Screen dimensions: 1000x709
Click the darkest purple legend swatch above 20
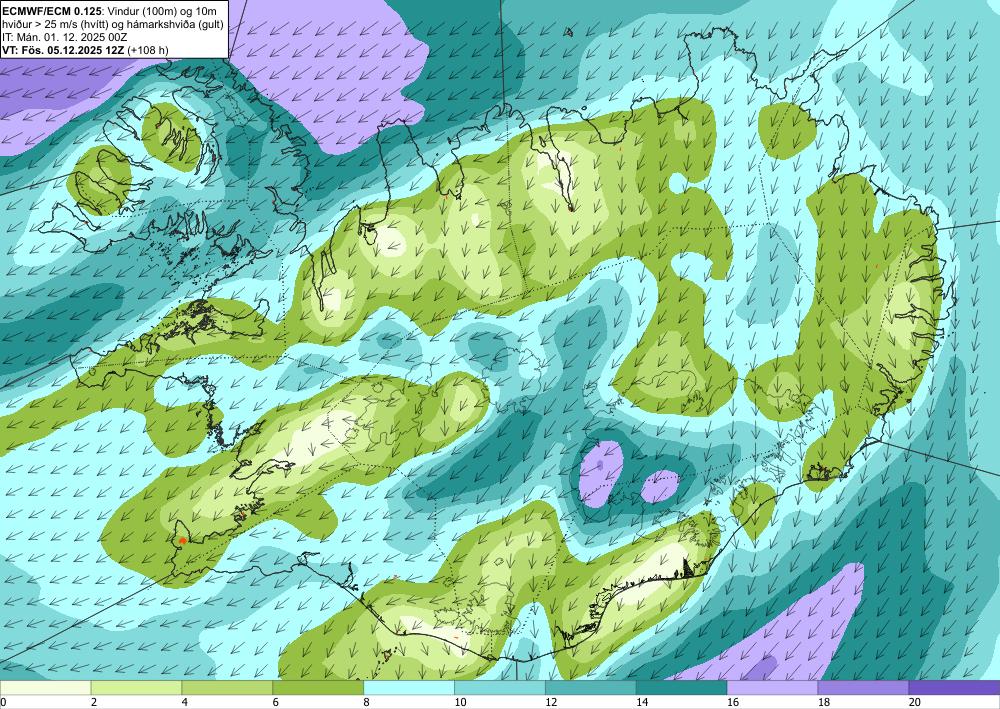[954, 687]
